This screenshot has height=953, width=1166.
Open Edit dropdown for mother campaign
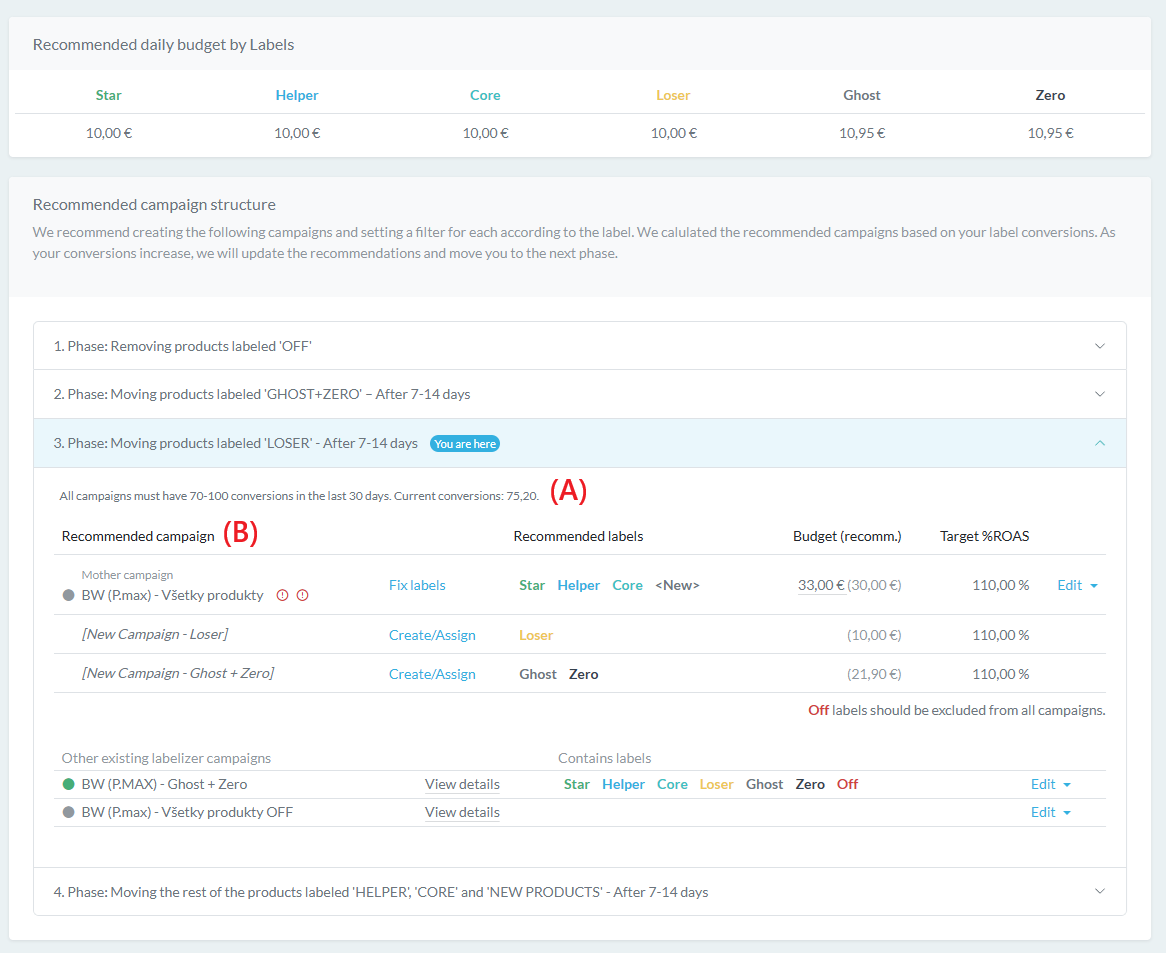click(1077, 585)
